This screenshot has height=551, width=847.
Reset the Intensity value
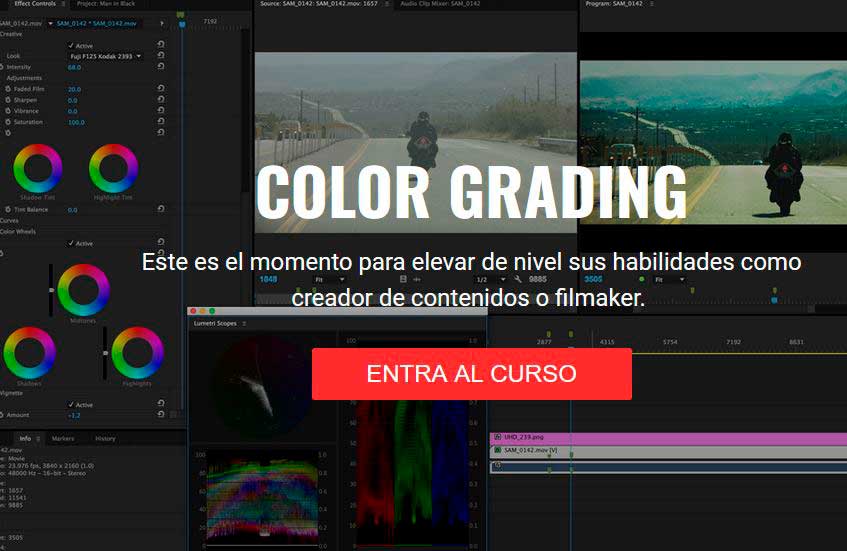point(161,66)
